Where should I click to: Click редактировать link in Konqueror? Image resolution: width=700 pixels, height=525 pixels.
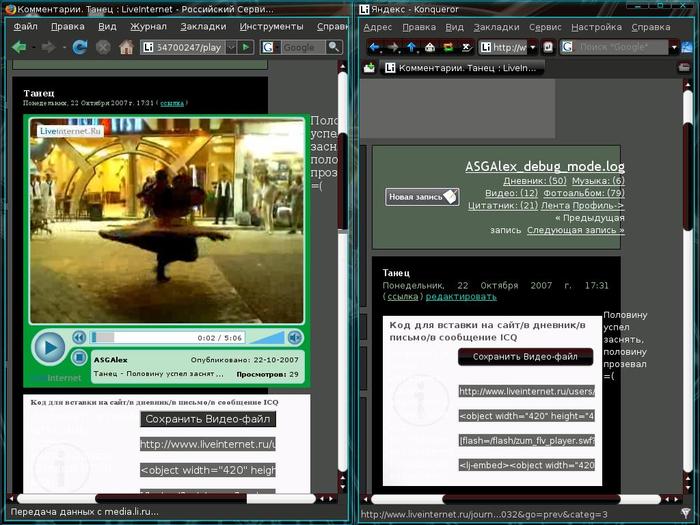click(x=461, y=296)
